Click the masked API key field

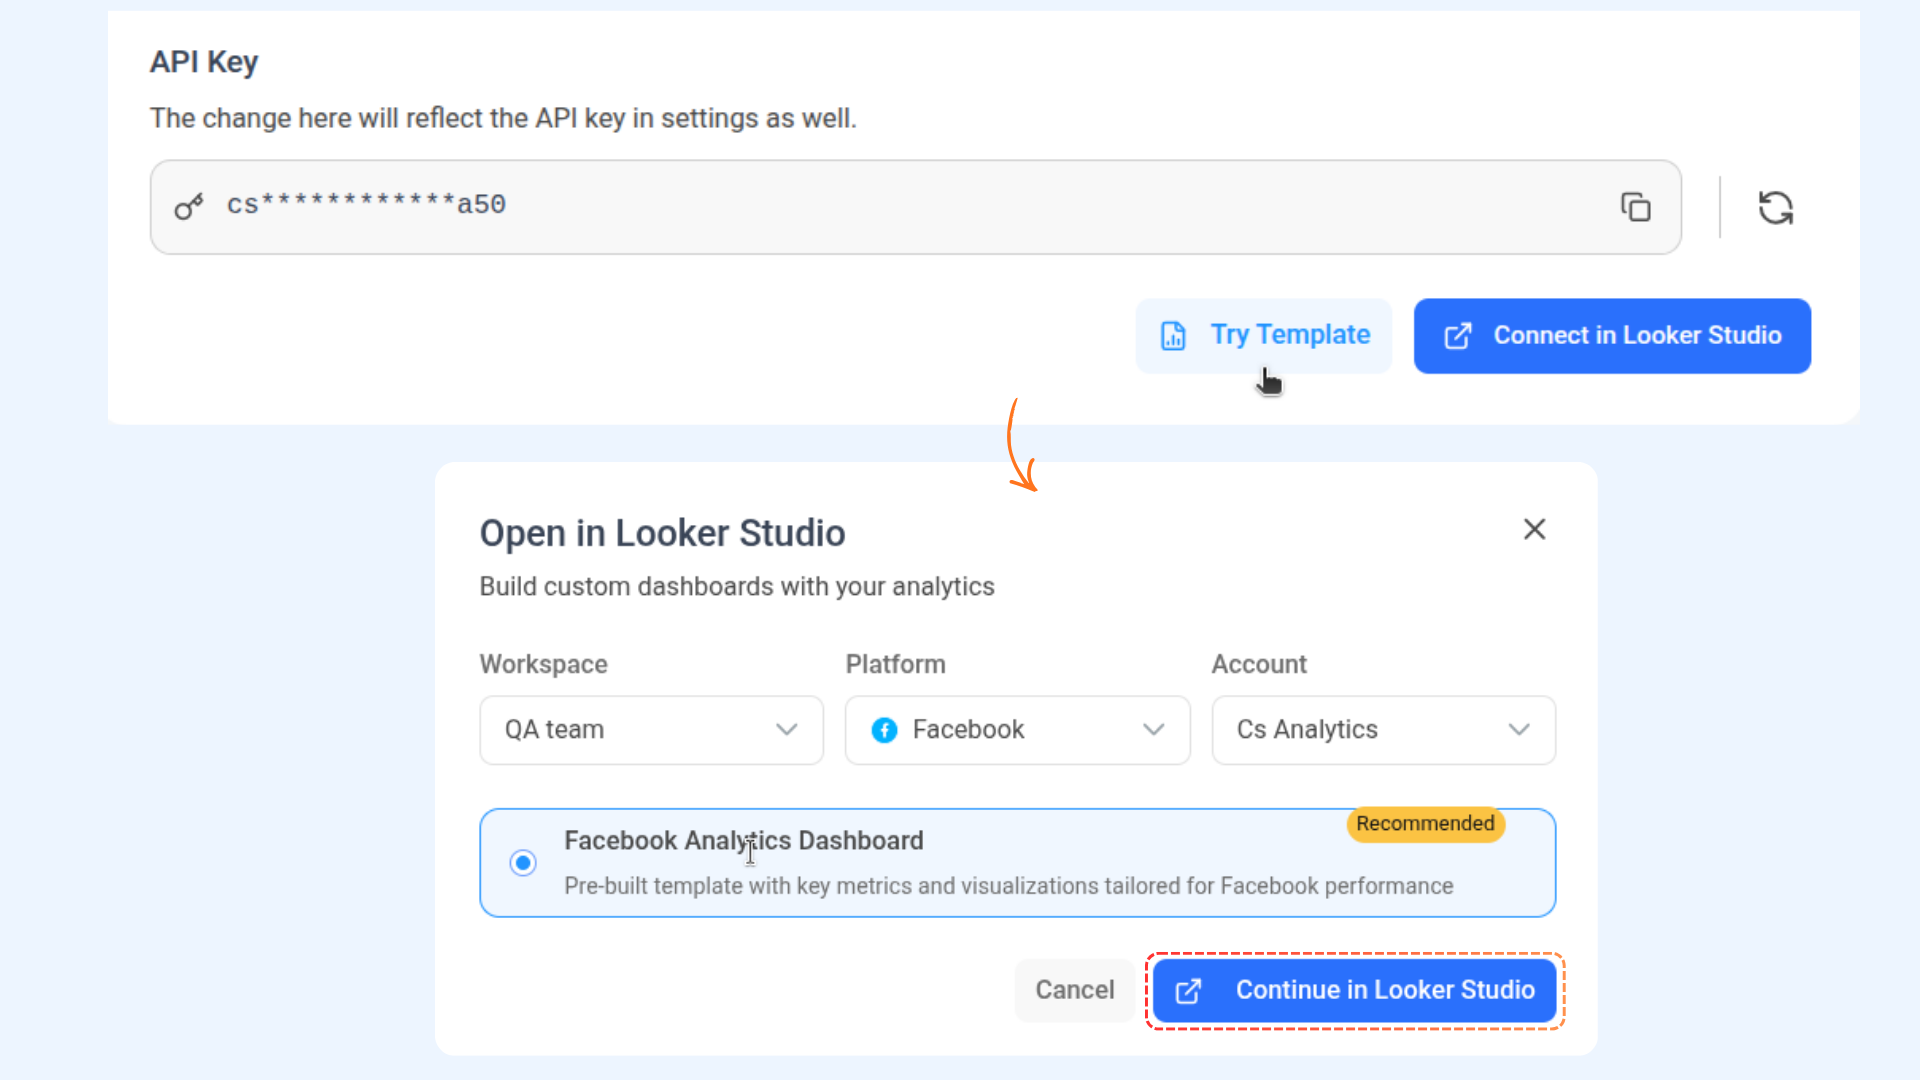(x=915, y=207)
